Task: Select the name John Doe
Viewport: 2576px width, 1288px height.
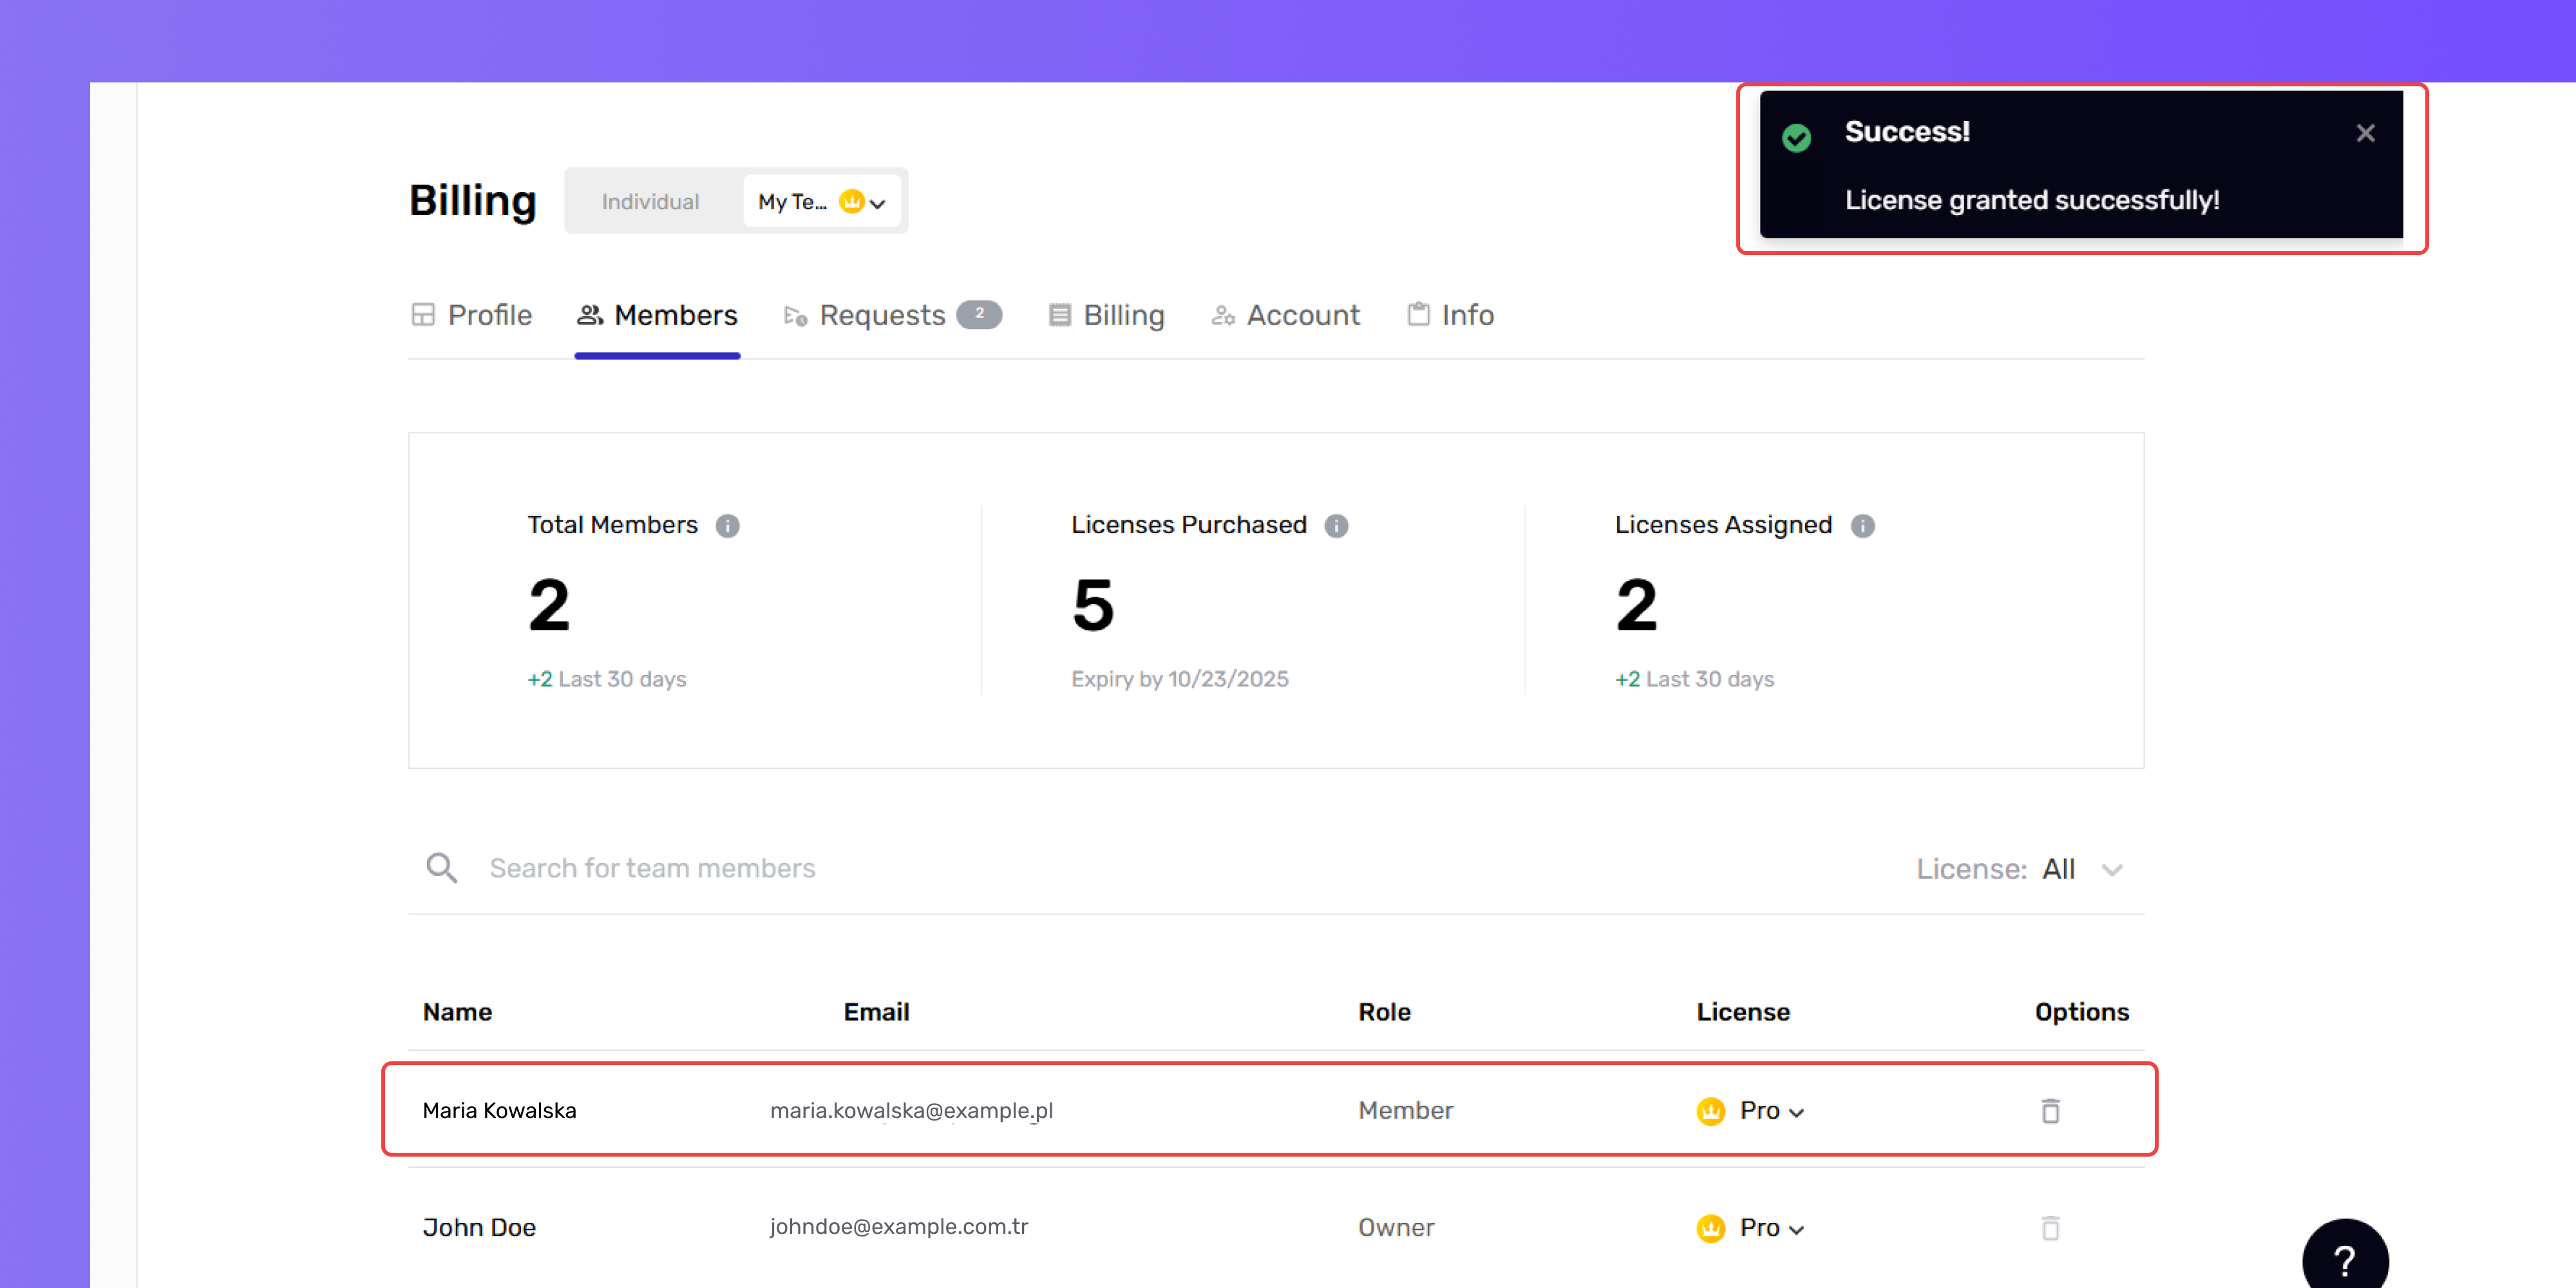Action: click(479, 1228)
